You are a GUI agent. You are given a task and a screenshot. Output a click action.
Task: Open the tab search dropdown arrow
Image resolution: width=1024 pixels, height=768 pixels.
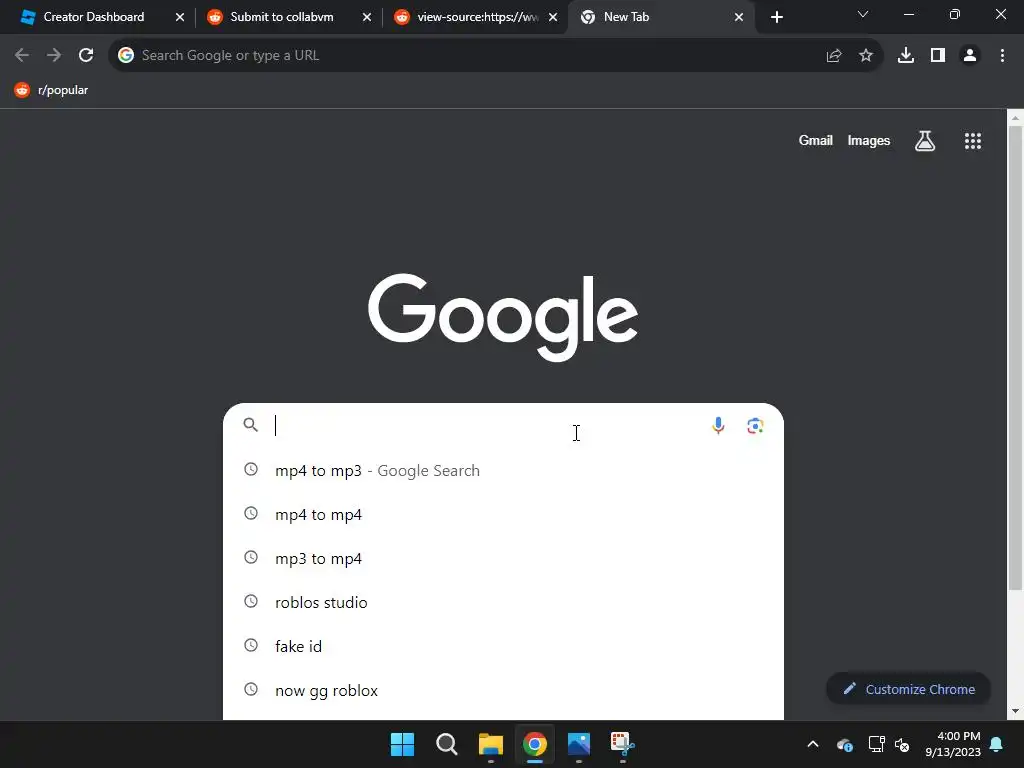863,14
